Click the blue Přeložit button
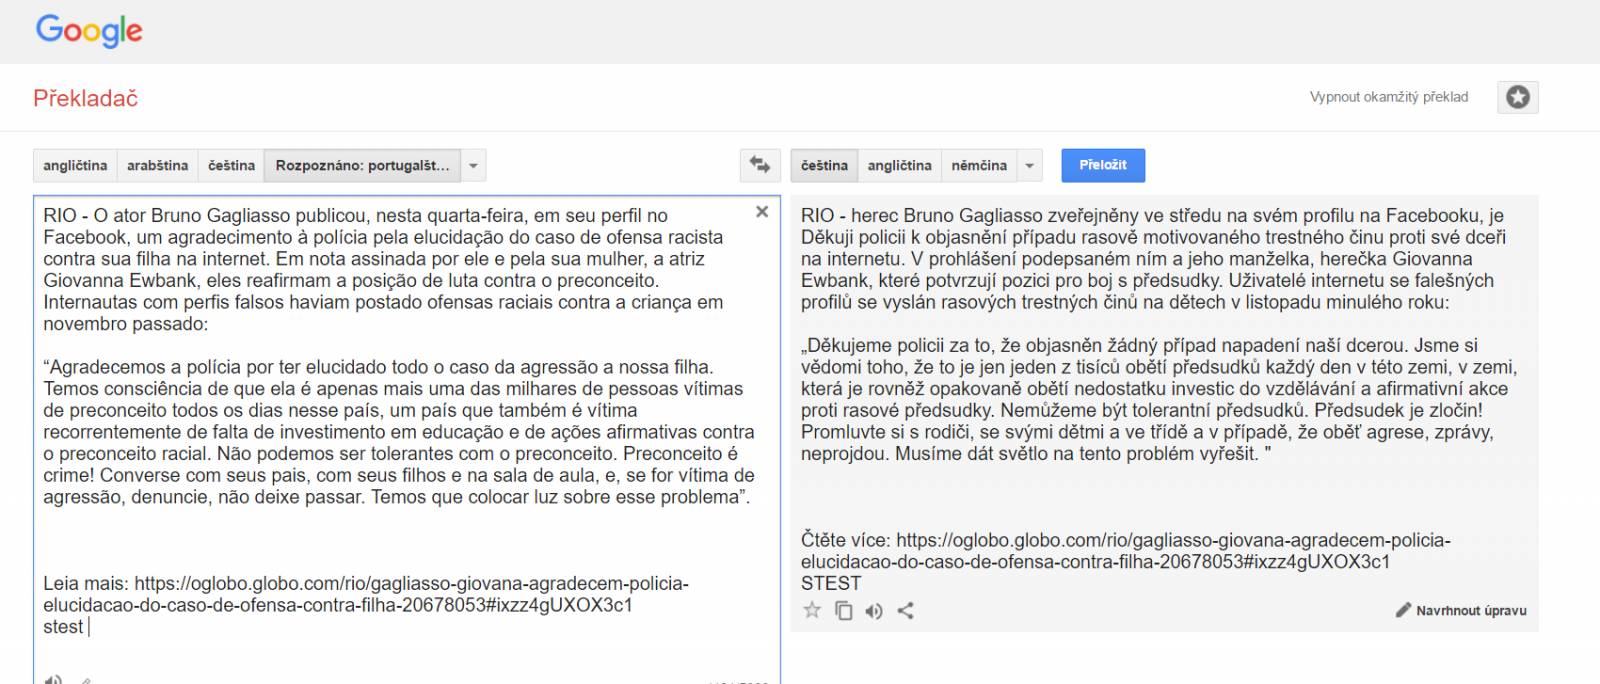 (x=1103, y=165)
